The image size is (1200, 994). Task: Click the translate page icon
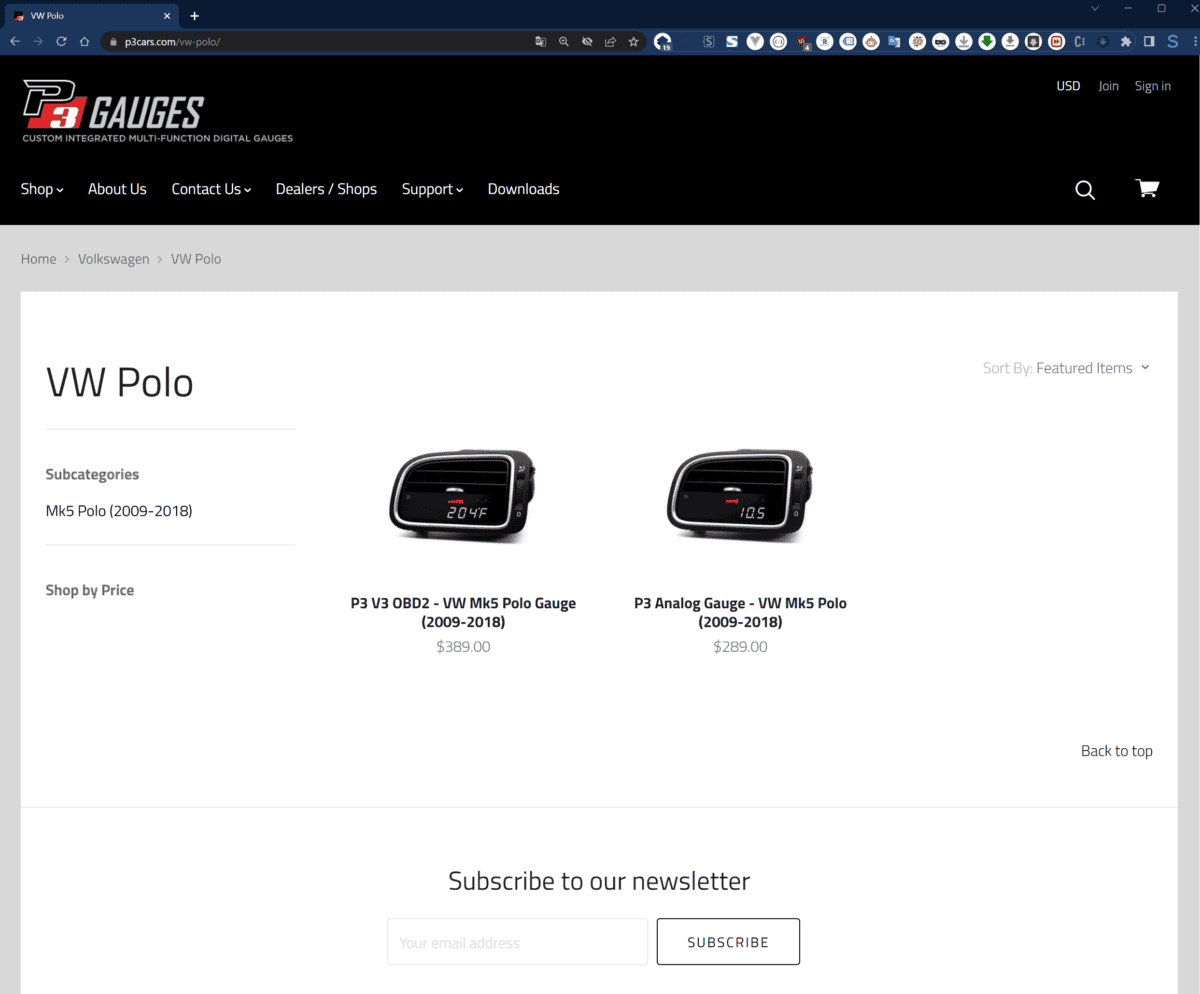(541, 42)
